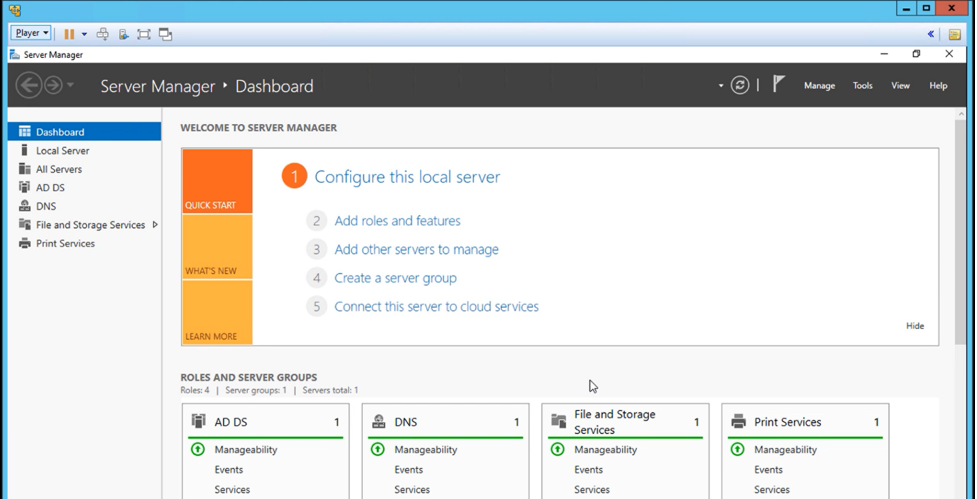Expand File and Storage Services submenu arrow
Screen dimensions: 977x499
pyautogui.click(x=155, y=225)
